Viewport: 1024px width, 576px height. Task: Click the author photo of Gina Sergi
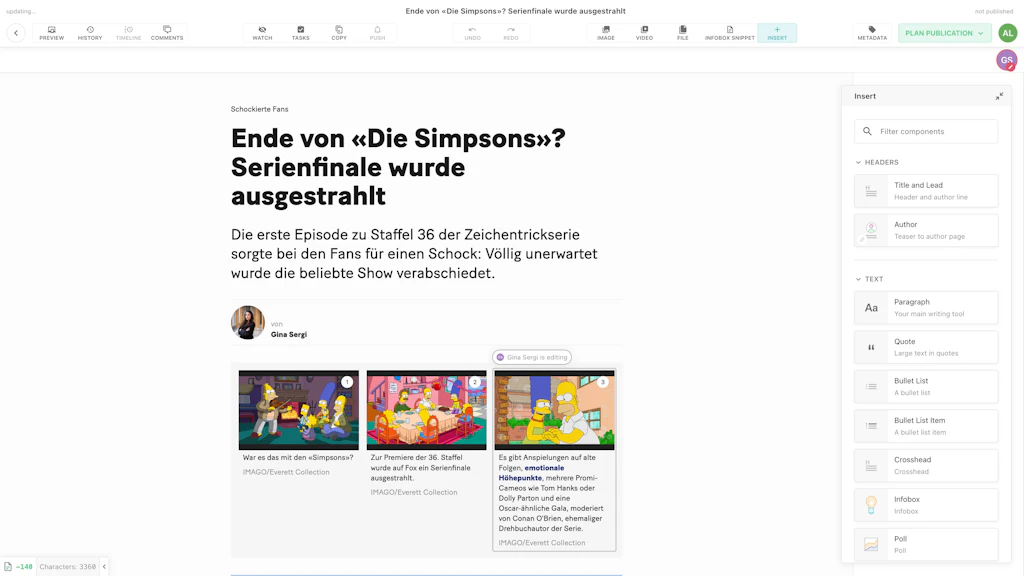pos(248,322)
